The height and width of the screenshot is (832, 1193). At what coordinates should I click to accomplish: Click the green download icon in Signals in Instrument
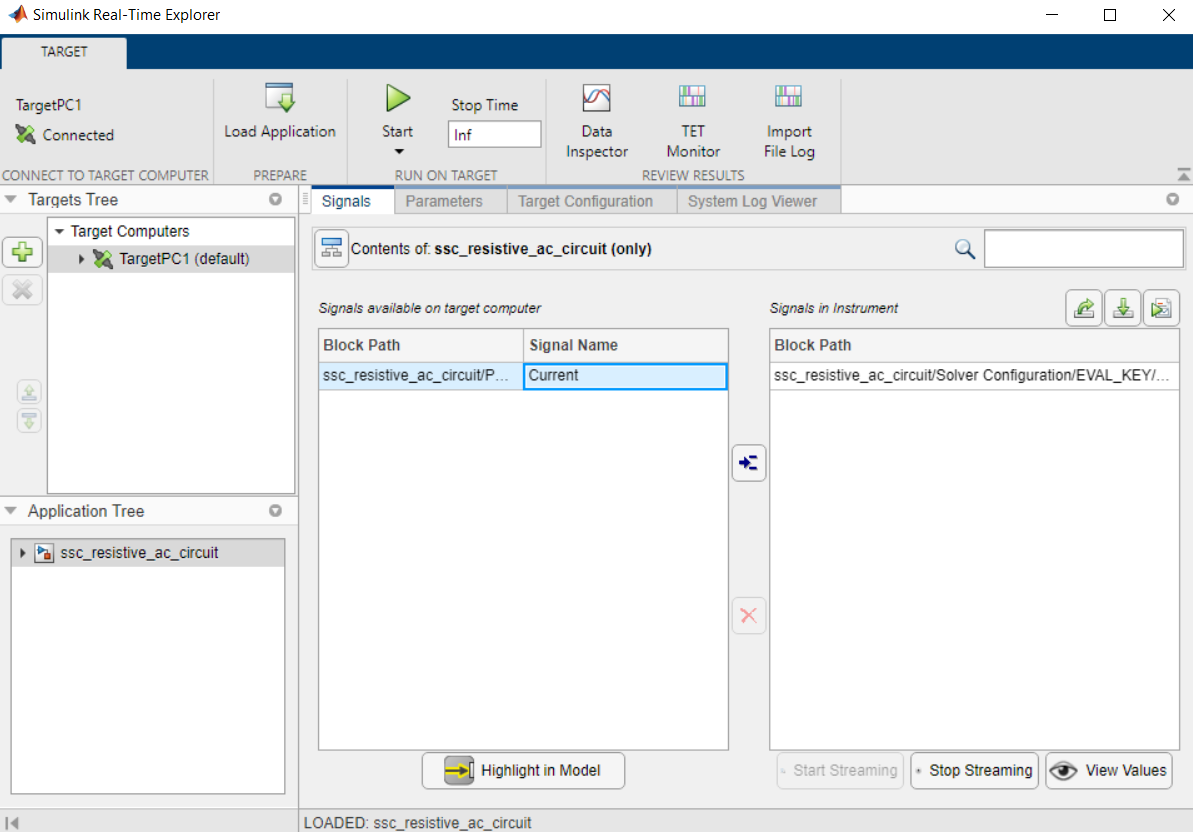1122,307
